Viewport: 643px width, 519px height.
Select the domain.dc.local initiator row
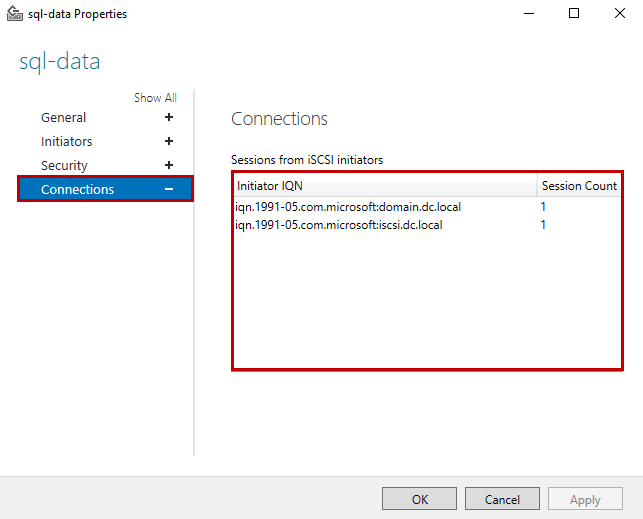click(348, 207)
